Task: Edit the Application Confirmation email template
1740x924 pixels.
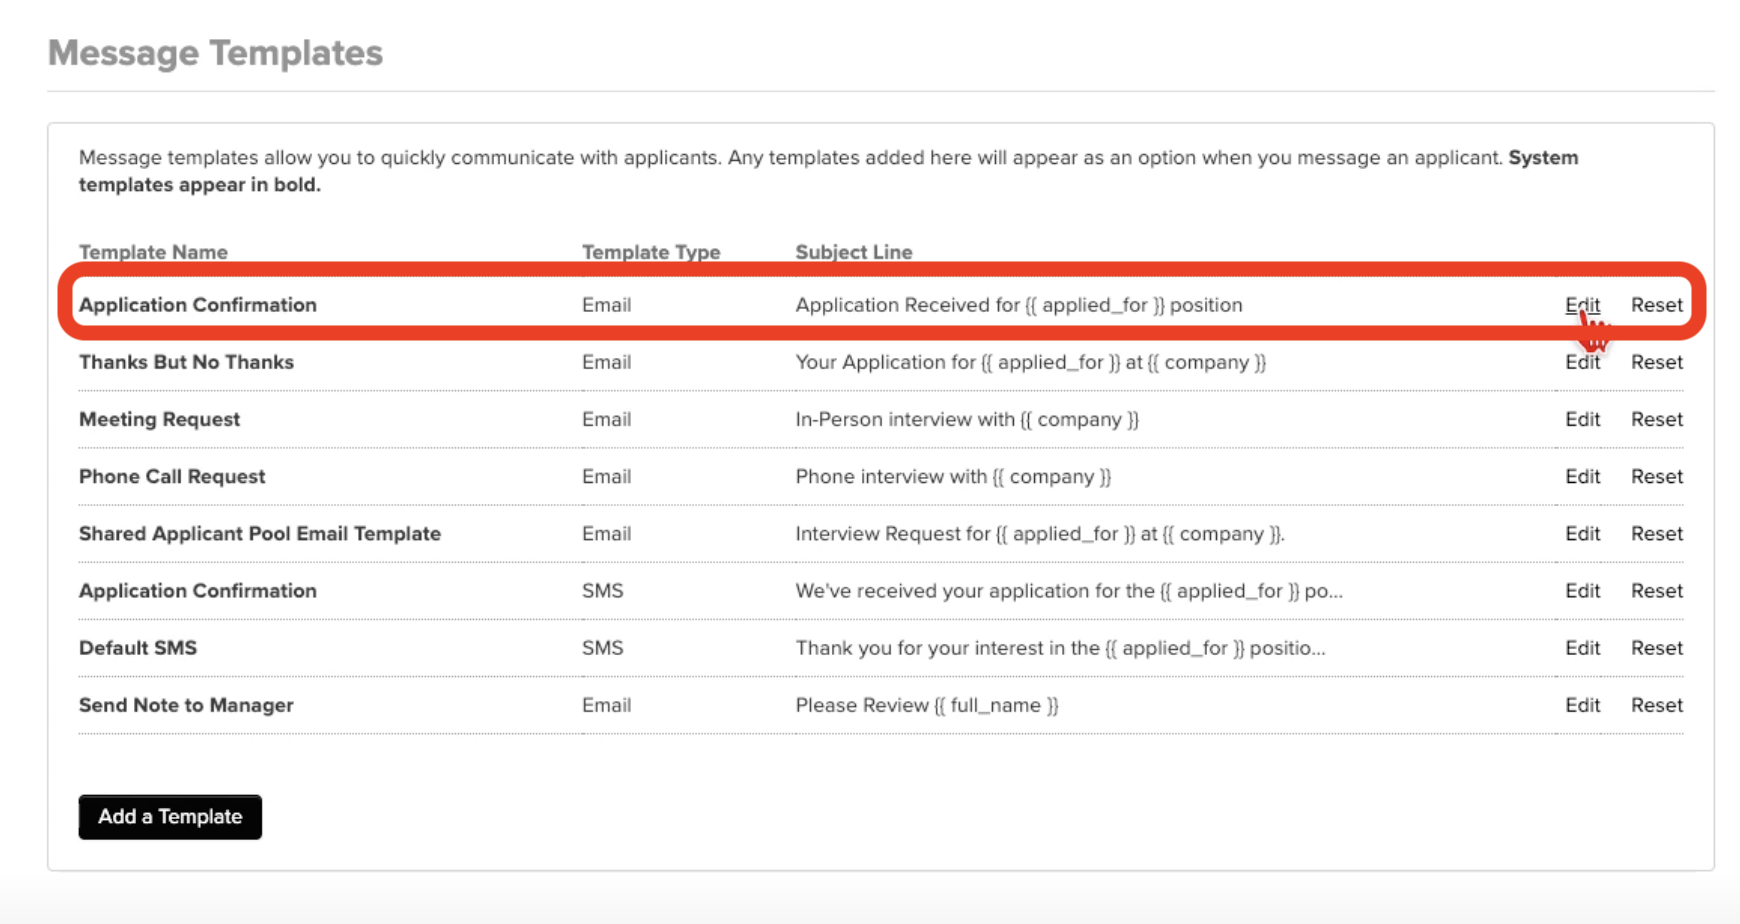Action: pyautogui.click(x=1582, y=305)
